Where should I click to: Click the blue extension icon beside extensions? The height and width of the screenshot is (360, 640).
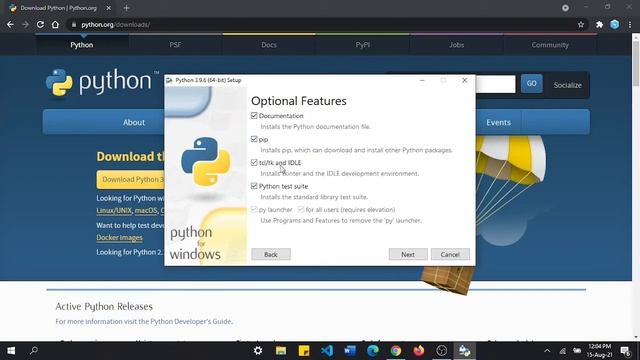tap(614, 24)
